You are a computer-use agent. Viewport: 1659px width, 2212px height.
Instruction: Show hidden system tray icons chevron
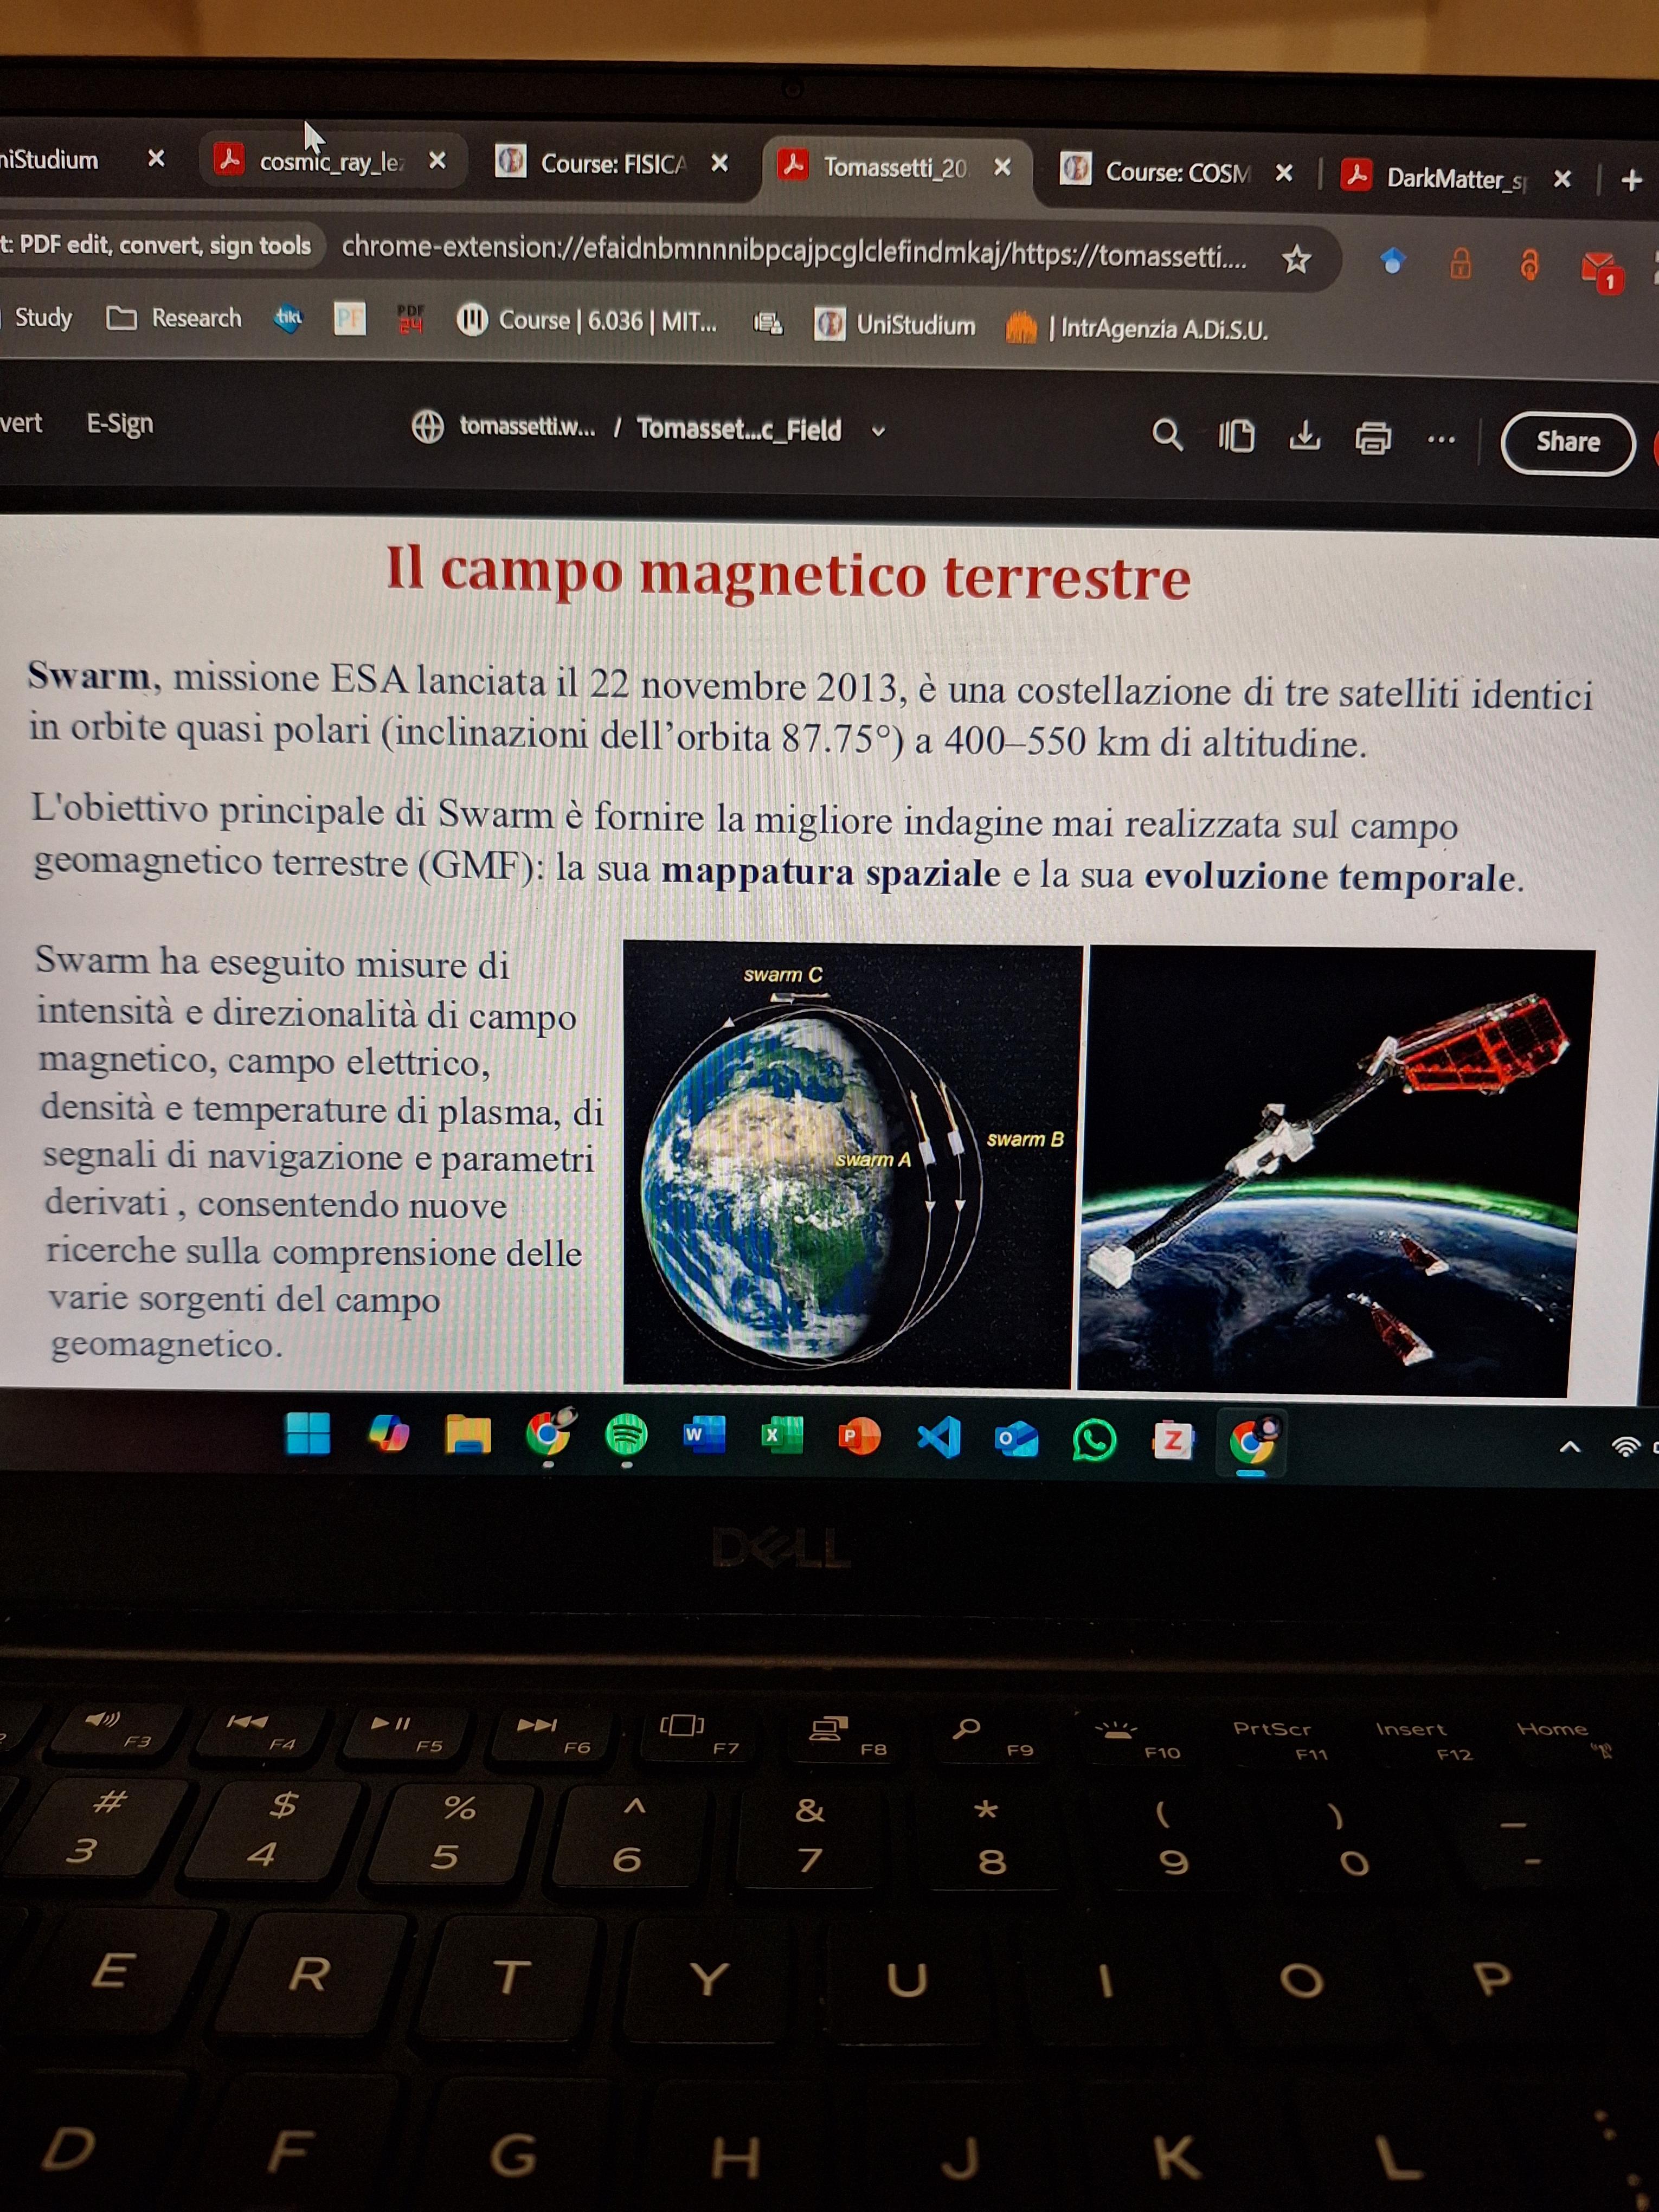click(1569, 1446)
